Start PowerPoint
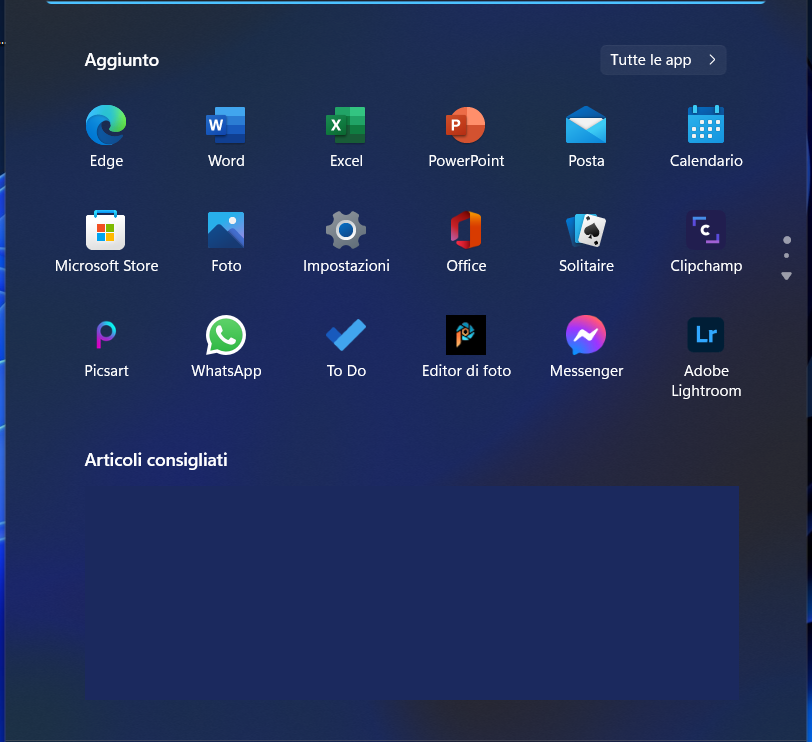This screenshot has width=812, height=742. coord(466,137)
